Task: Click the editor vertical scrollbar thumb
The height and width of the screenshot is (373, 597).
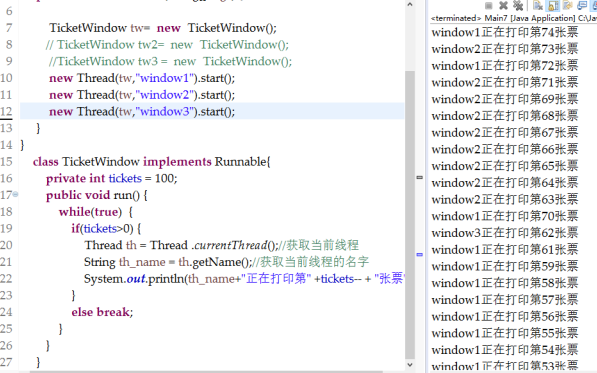Action: tap(410, 215)
